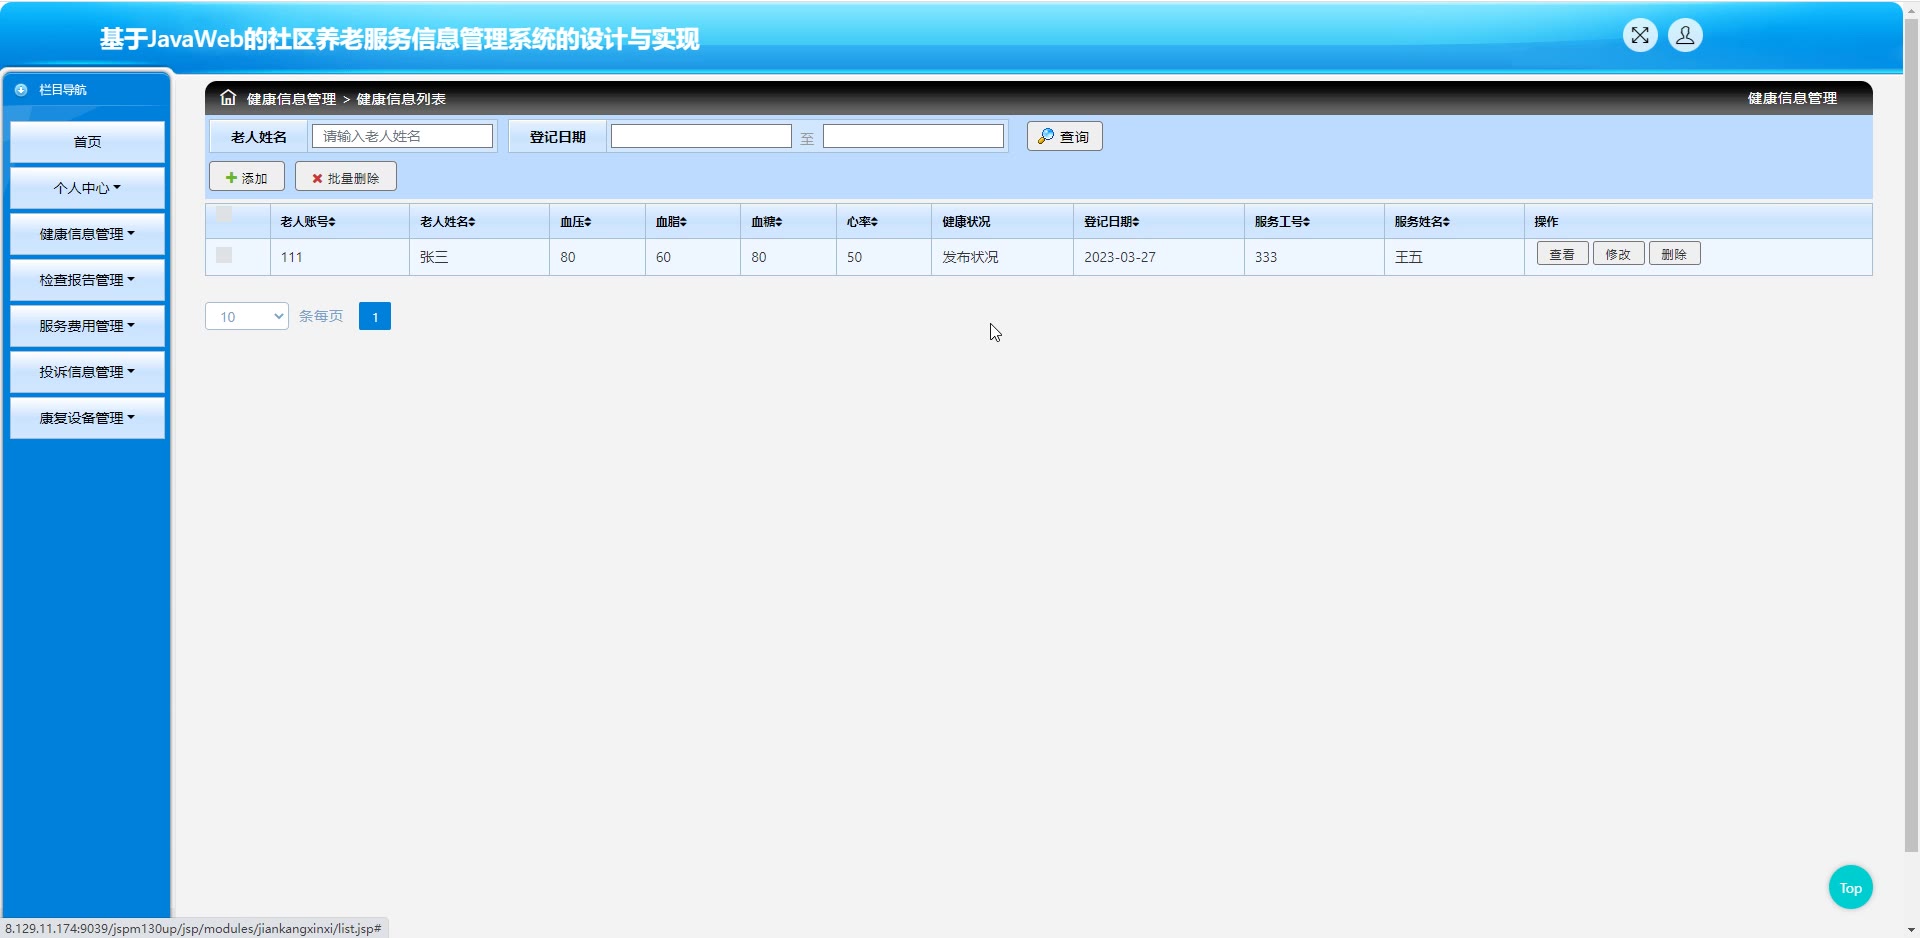The height and width of the screenshot is (938, 1920).
Task: Open the user profile icon in header
Action: point(1685,36)
